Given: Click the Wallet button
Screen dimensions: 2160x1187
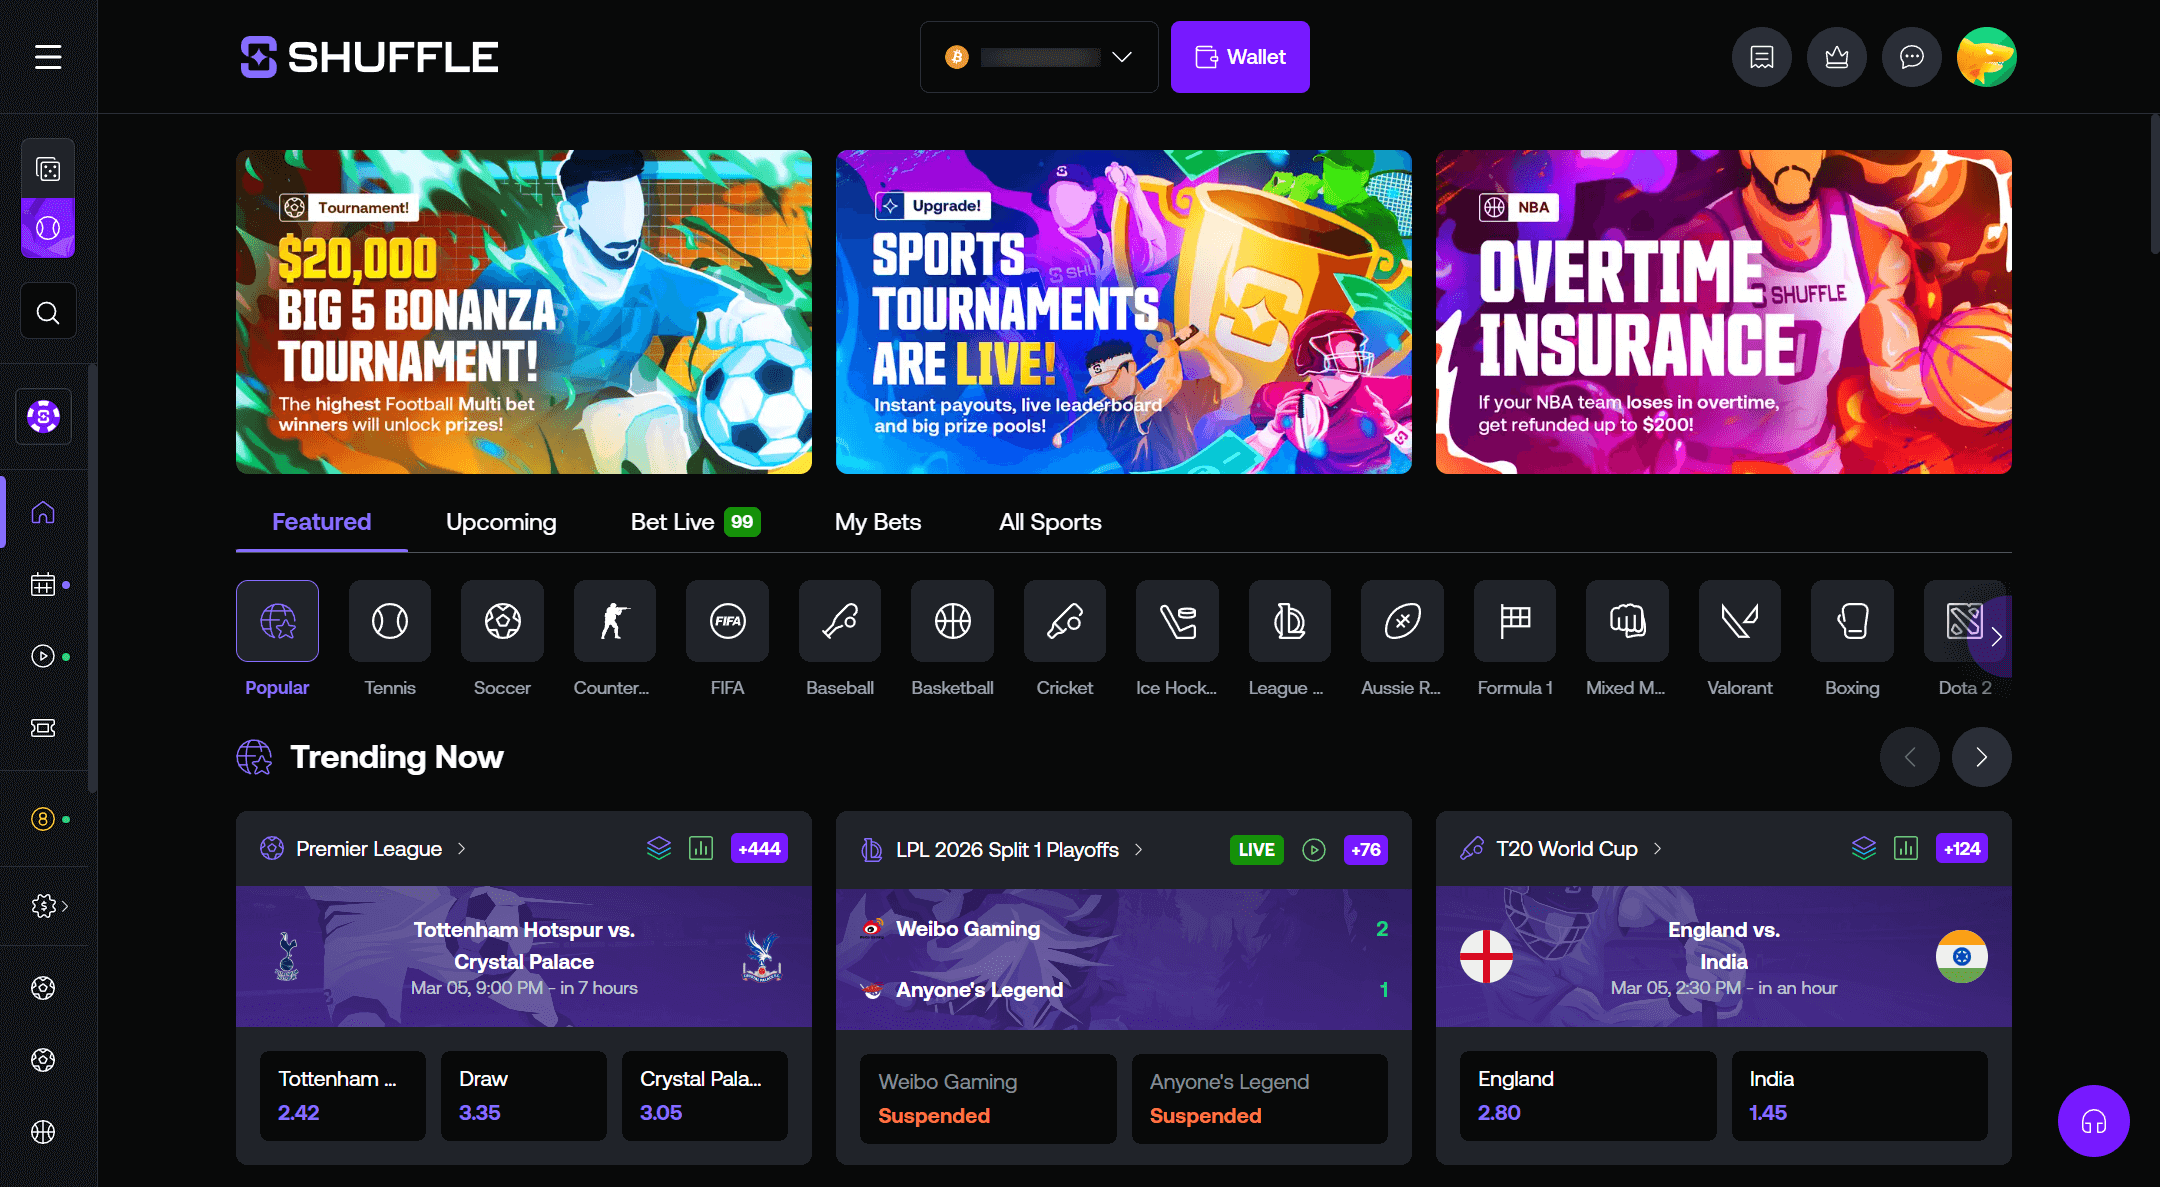Looking at the screenshot, I should [1240, 57].
